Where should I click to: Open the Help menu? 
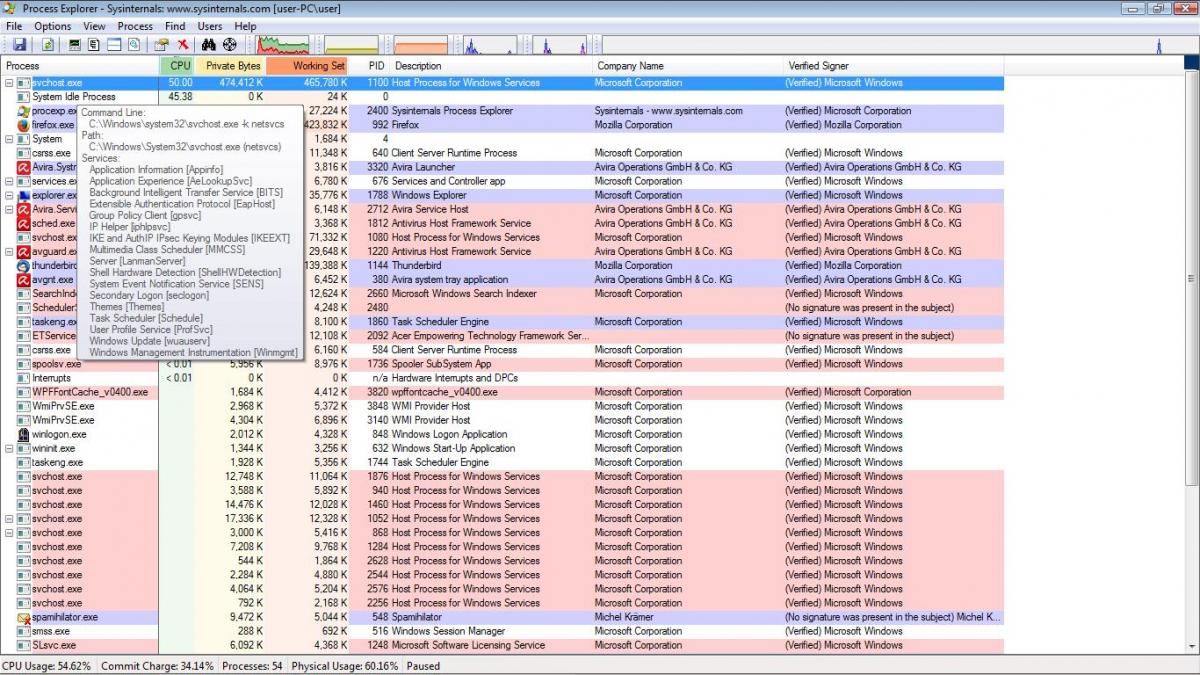coord(245,26)
